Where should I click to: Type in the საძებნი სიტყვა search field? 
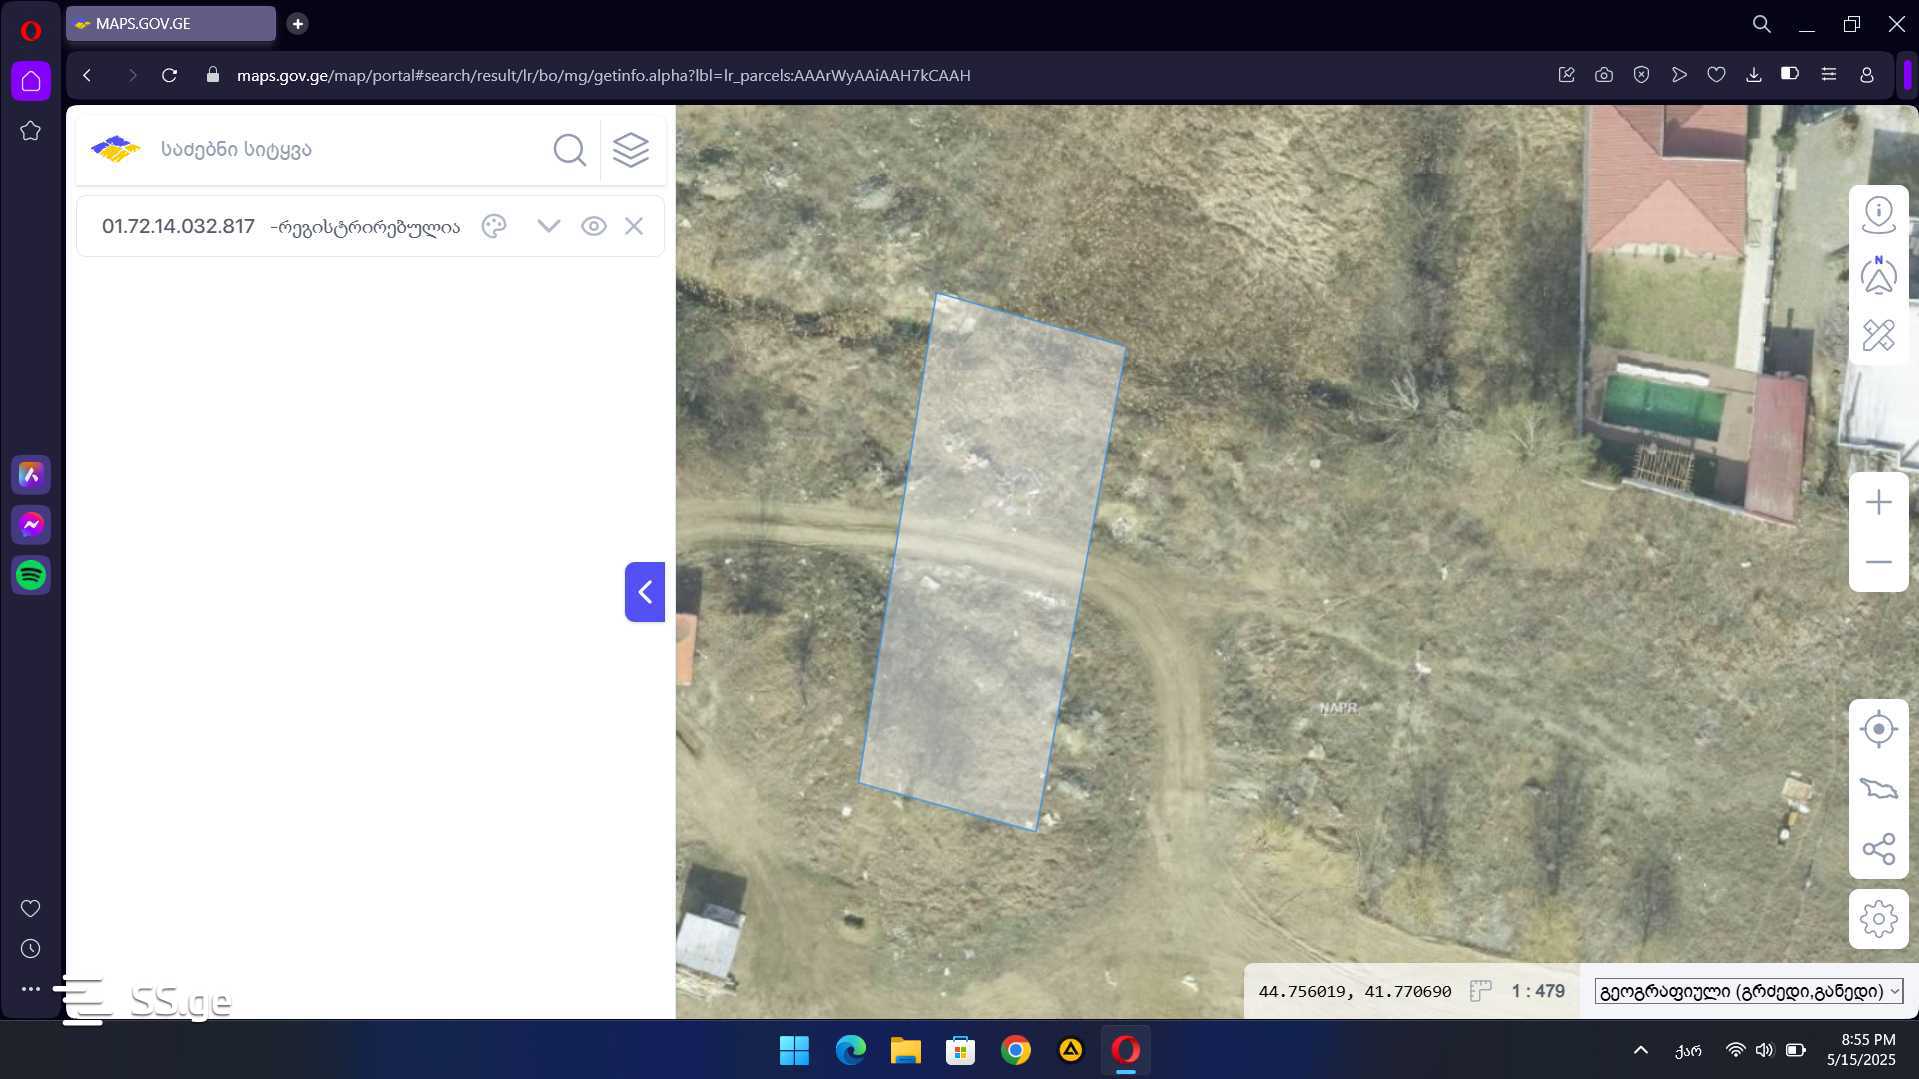click(x=340, y=150)
